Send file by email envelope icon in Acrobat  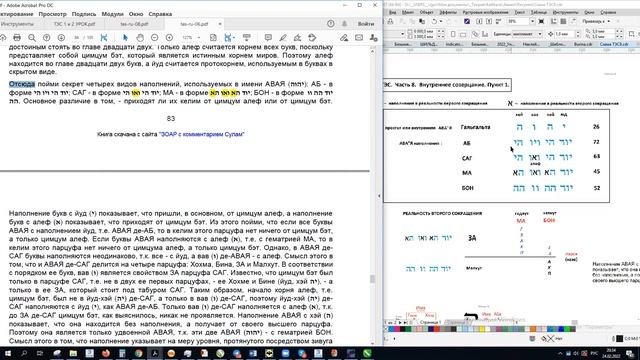pos(359,38)
